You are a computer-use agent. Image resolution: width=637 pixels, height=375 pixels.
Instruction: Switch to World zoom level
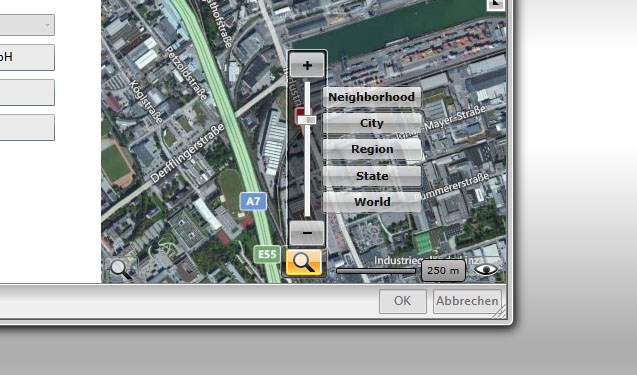(x=372, y=202)
